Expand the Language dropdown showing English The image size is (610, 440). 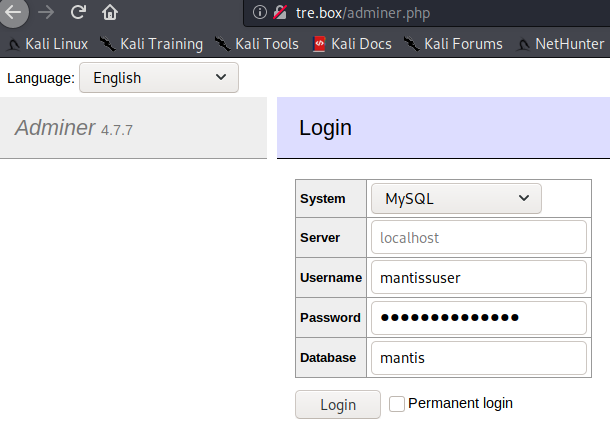click(x=158, y=78)
